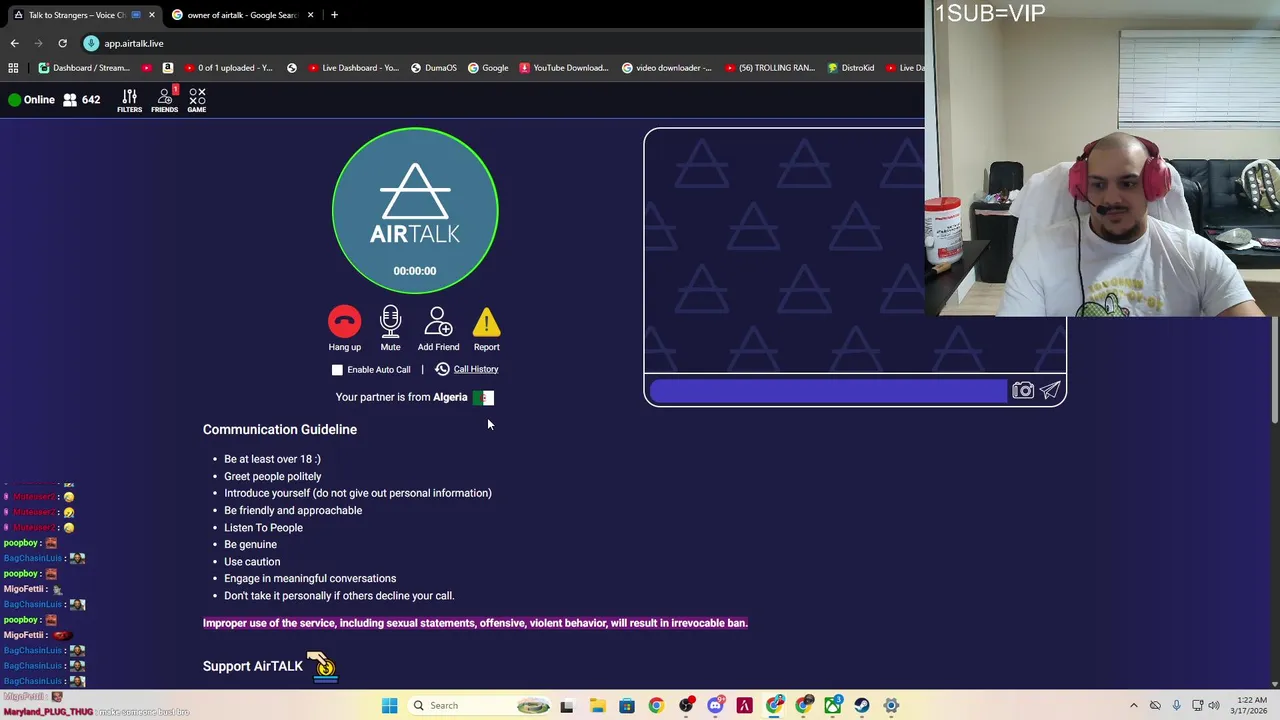Open the Call History link
Image resolution: width=1280 pixels, height=720 pixels.
pyautogui.click(x=475, y=369)
